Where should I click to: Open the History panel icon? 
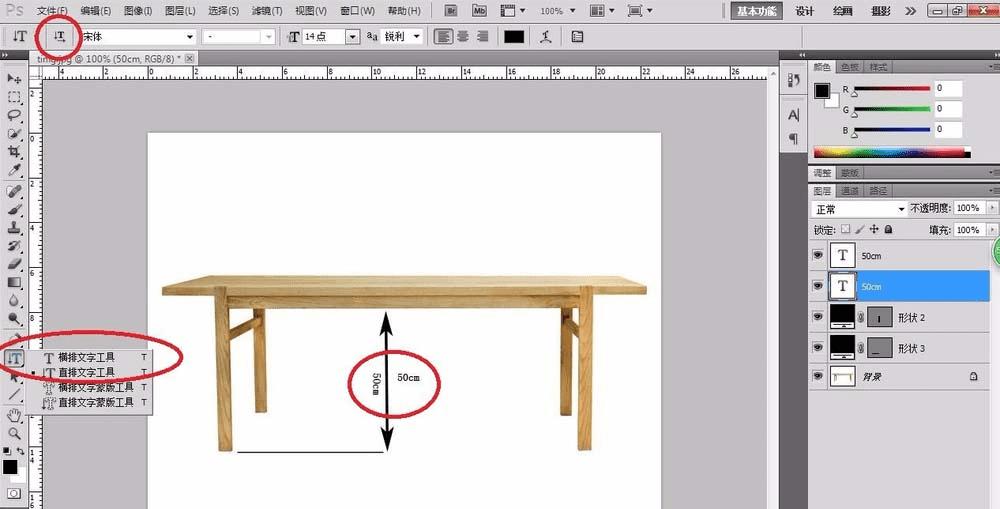793,80
